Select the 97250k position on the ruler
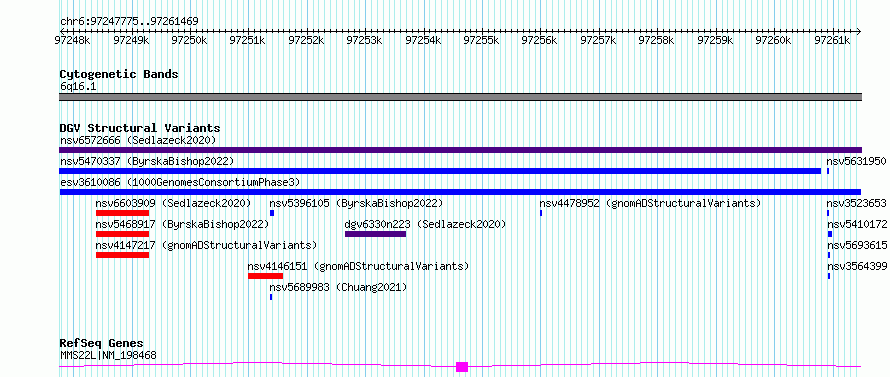Screen dimensions: 890x377 click(x=190, y=40)
